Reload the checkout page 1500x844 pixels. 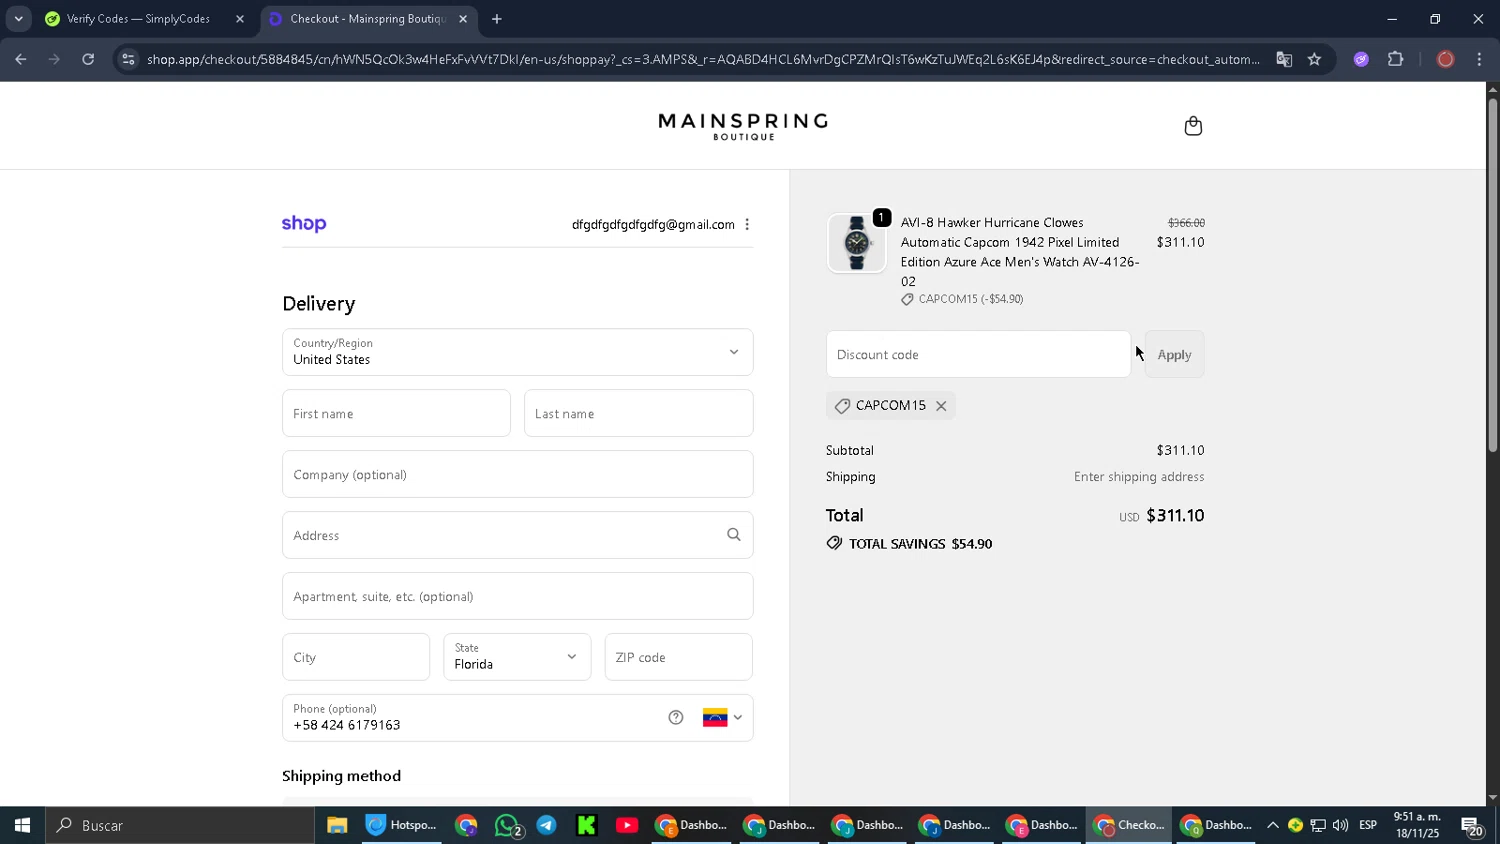pyautogui.click(x=88, y=60)
